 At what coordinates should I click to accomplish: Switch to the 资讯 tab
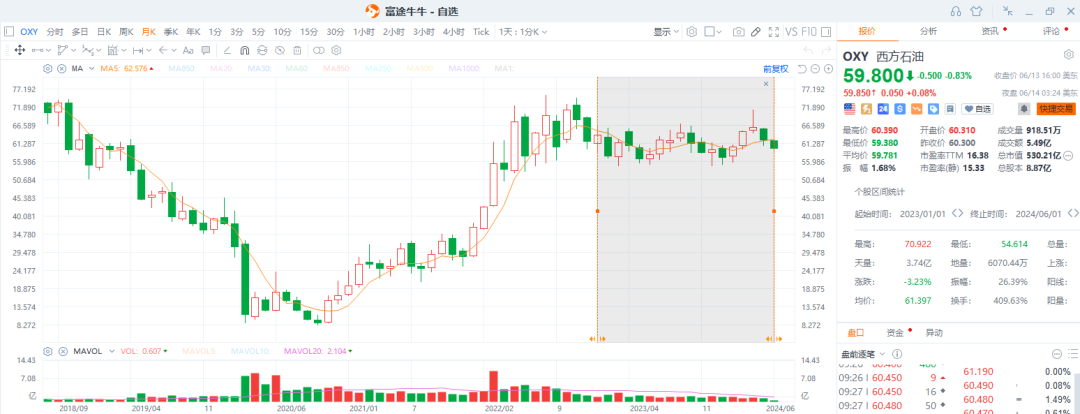[990, 31]
